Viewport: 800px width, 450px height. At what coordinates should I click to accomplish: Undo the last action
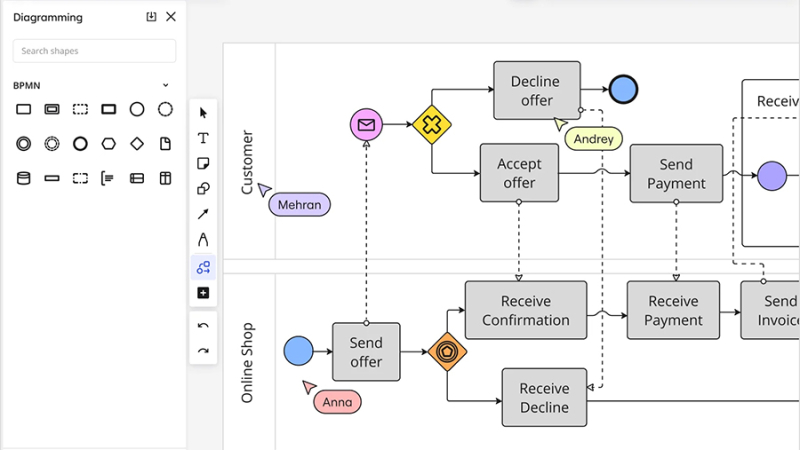[203, 325]
